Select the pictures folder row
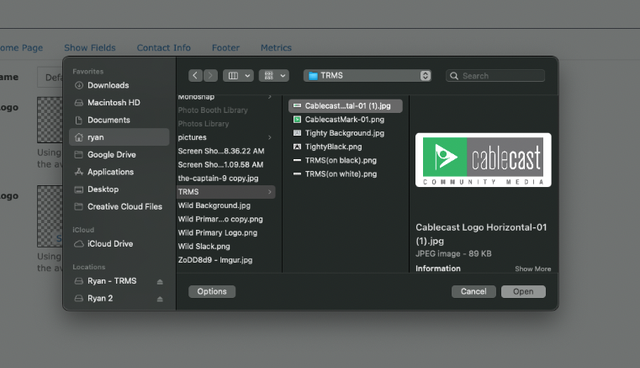This screenshot has height=368, width=640. [x=226, y=137]
